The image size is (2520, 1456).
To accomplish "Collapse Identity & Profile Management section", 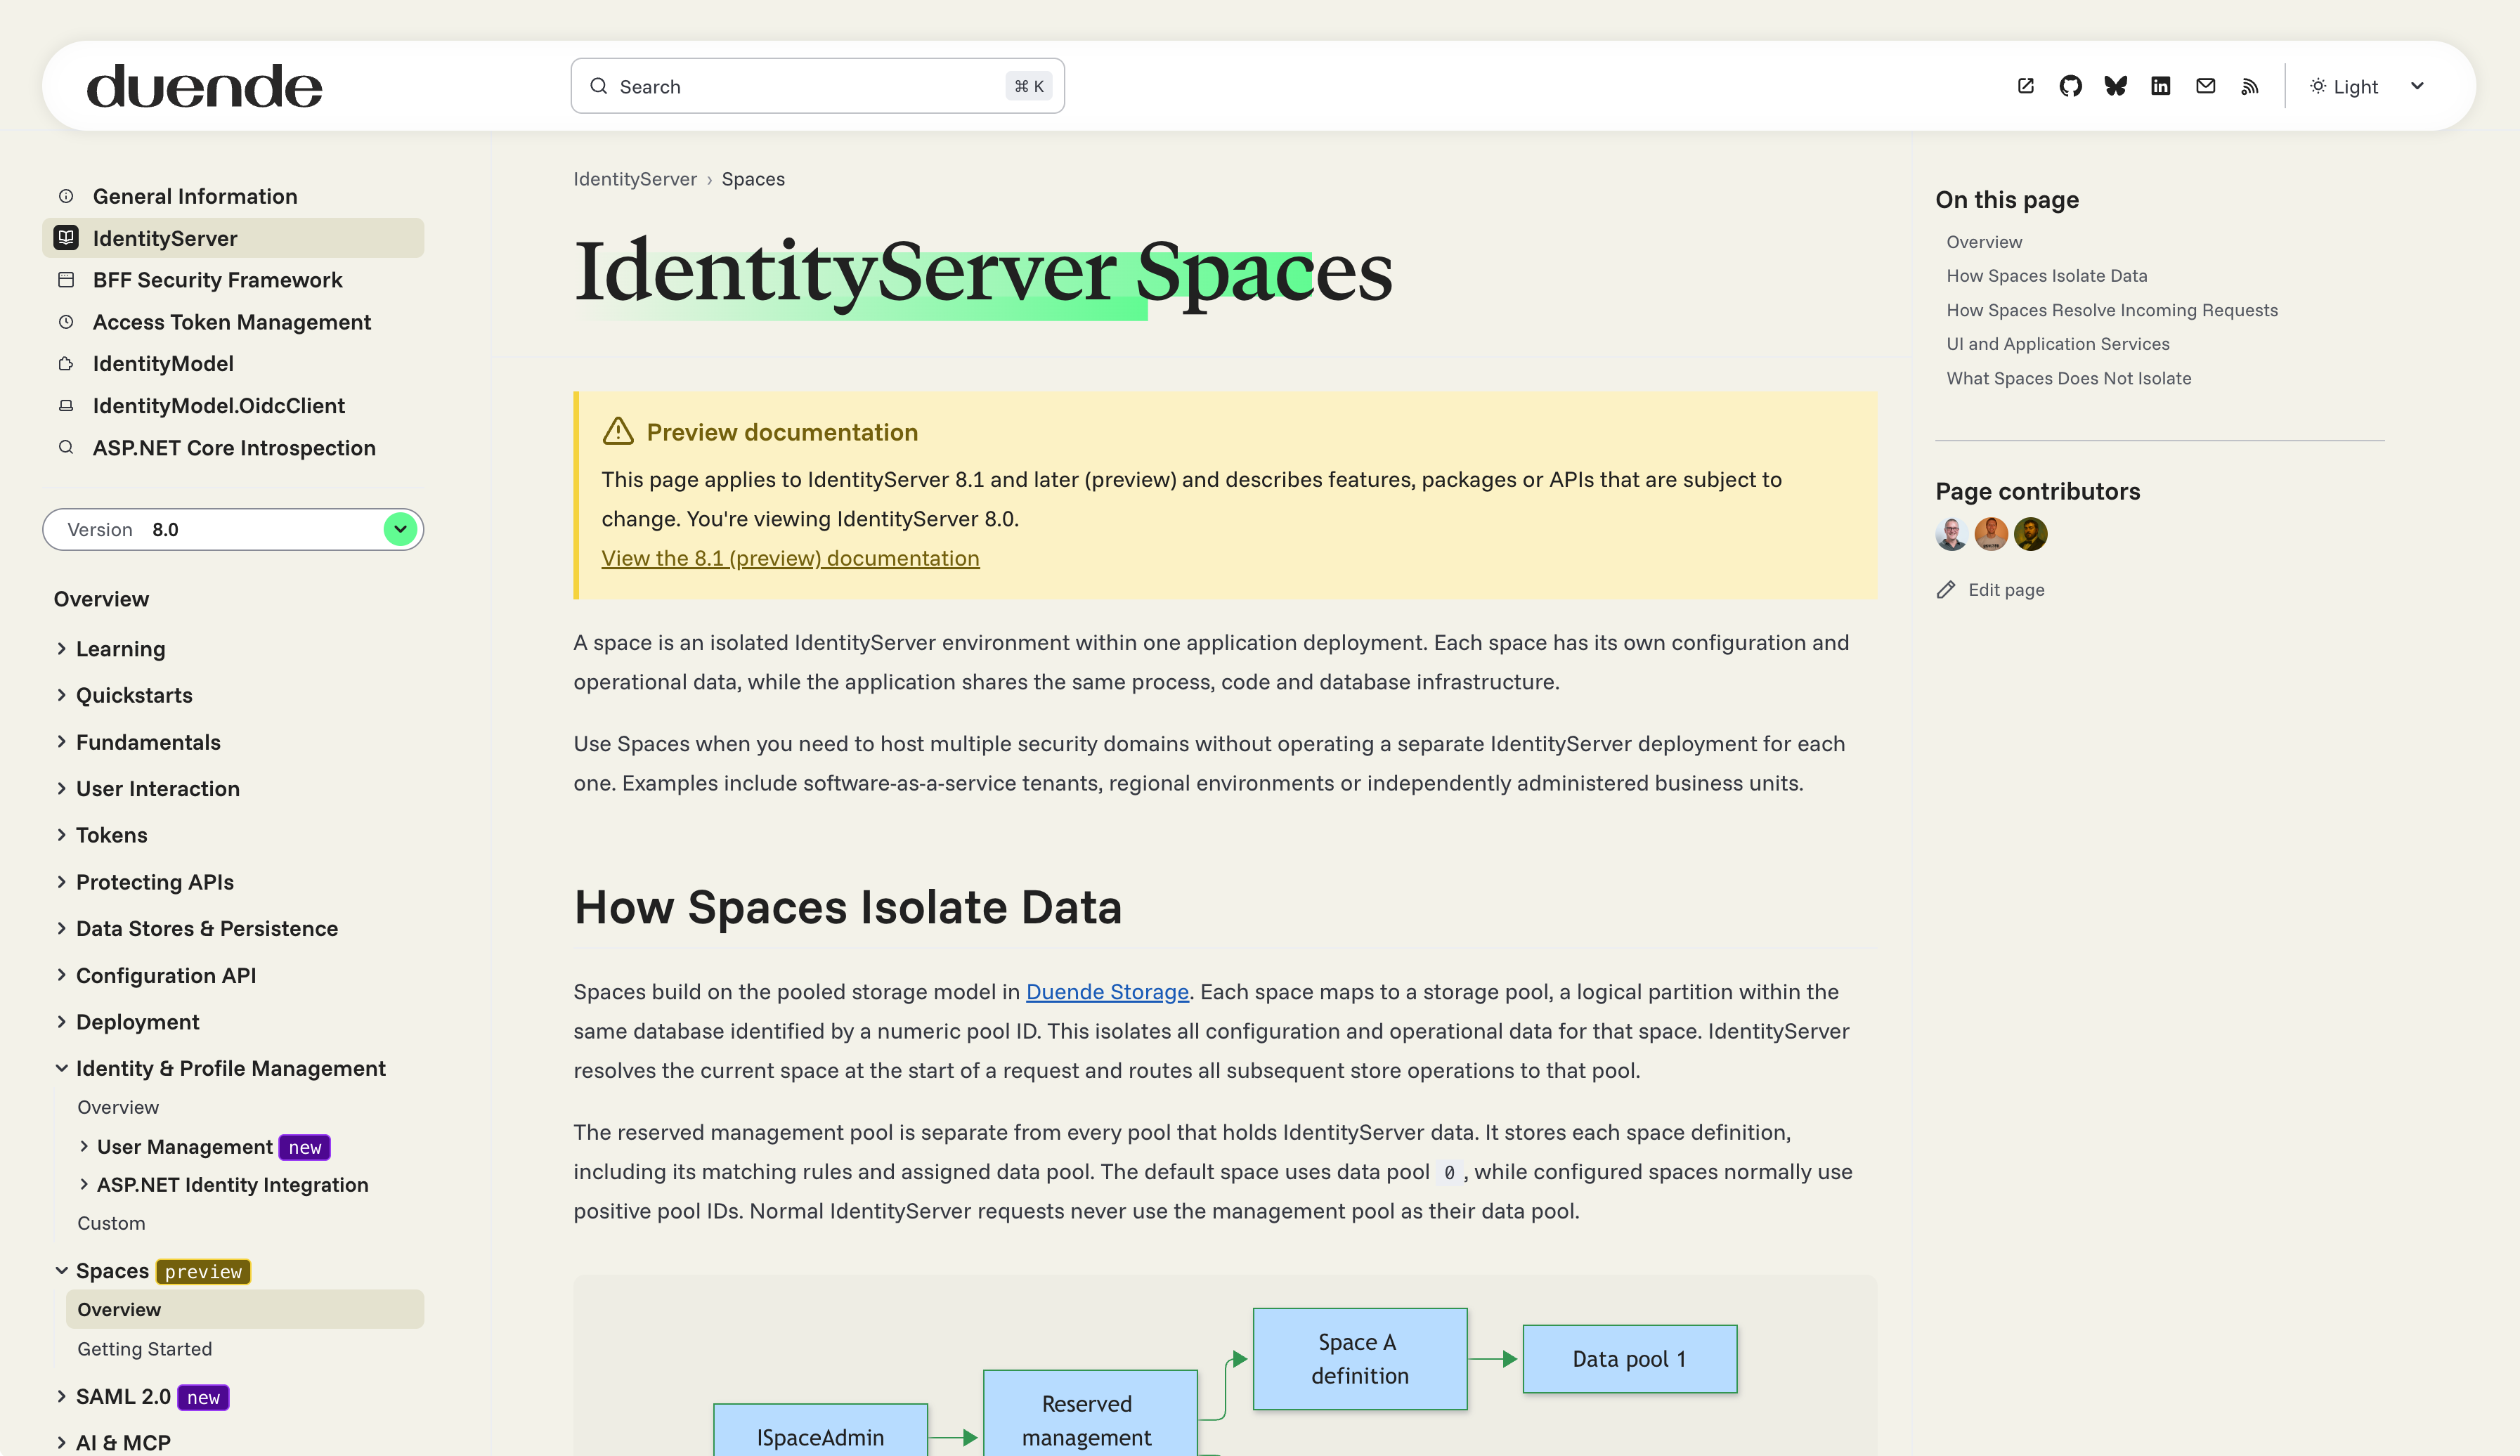I will point(62,1068).
